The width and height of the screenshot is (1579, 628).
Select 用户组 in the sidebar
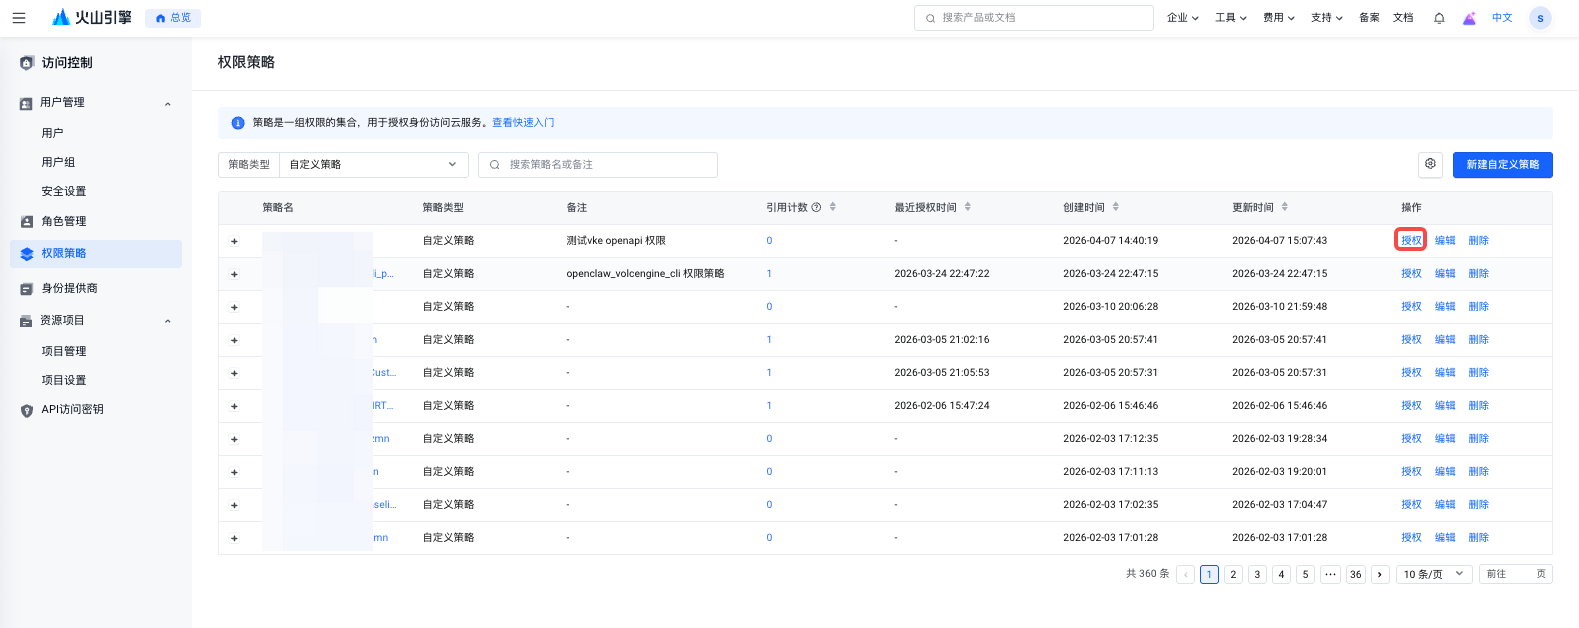point(58,162)
